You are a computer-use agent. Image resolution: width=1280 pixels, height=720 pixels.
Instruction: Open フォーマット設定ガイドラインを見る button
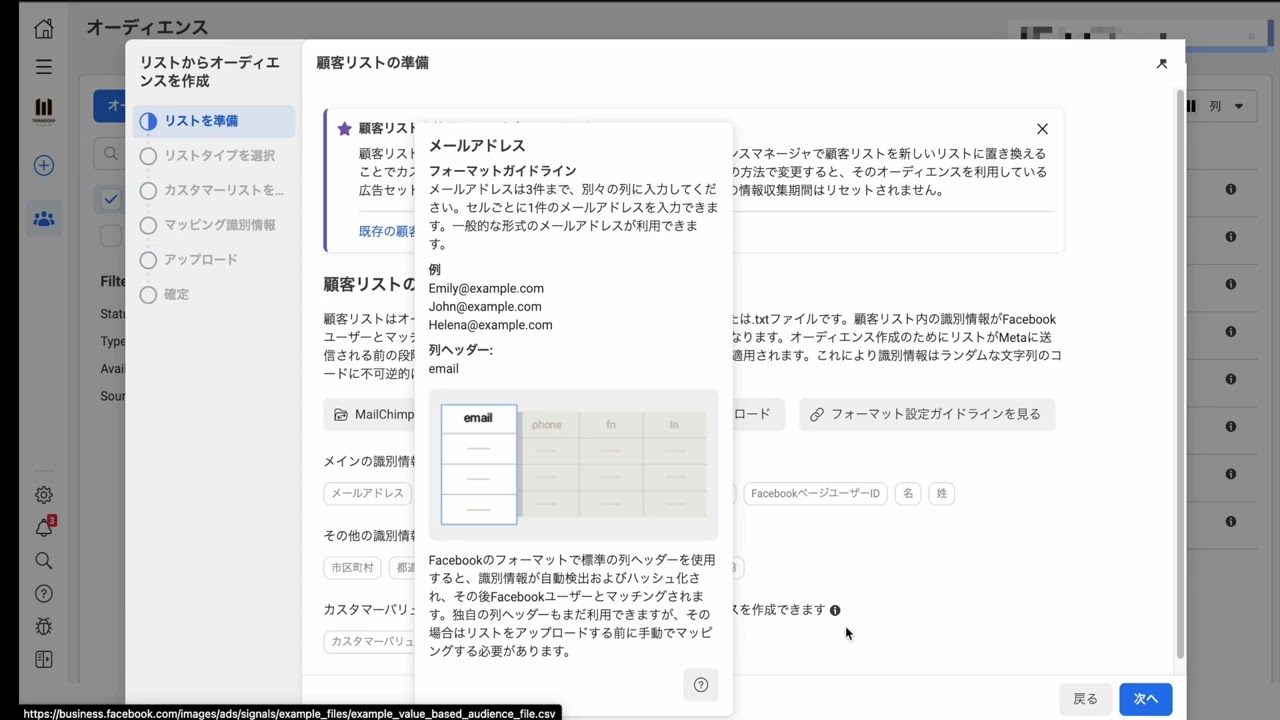coord(927,414)
